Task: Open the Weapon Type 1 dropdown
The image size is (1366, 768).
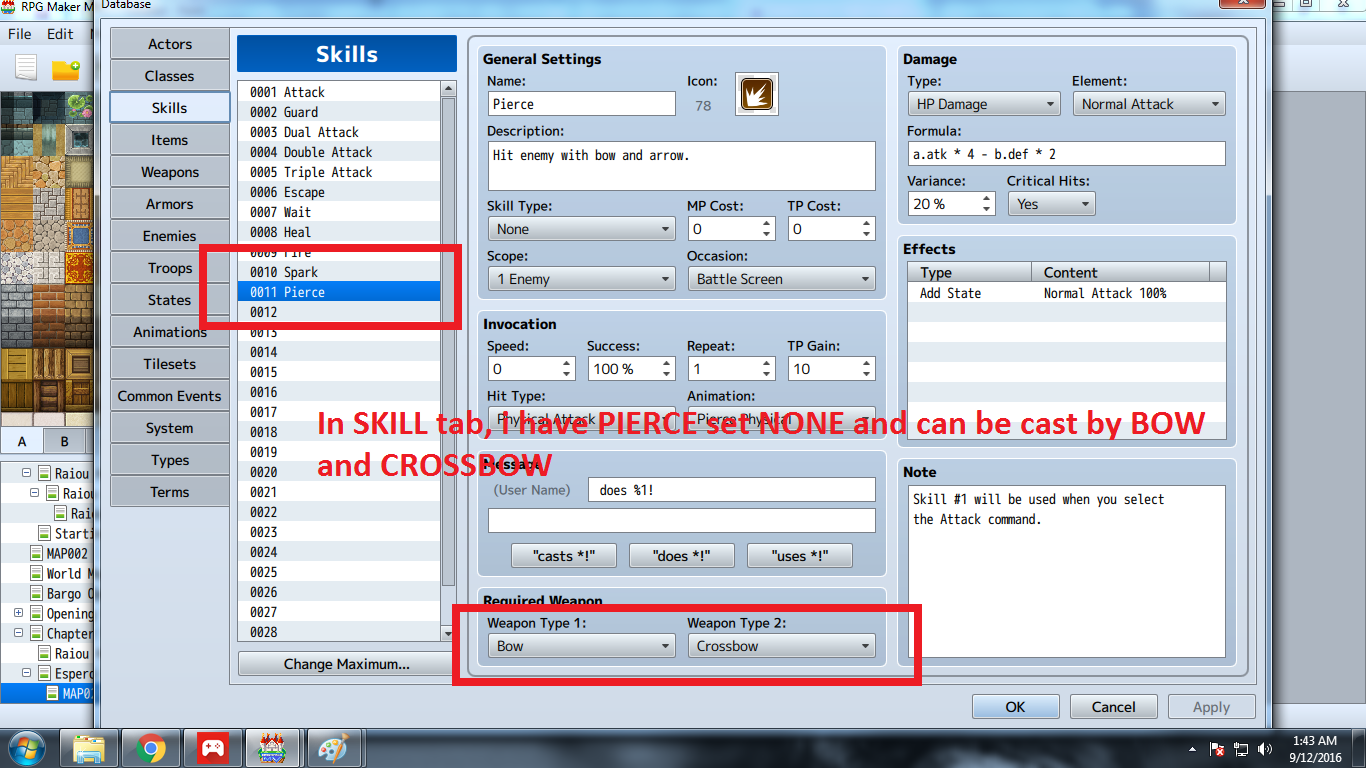Action: coord(581,646)
